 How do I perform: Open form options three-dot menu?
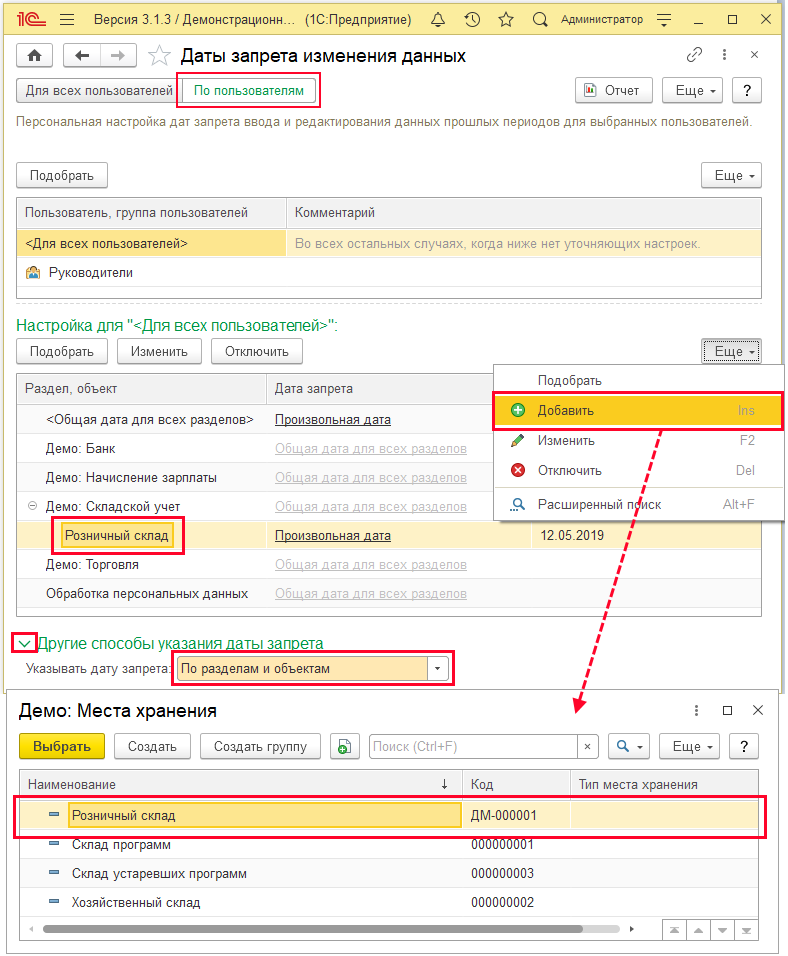point(724,55)
